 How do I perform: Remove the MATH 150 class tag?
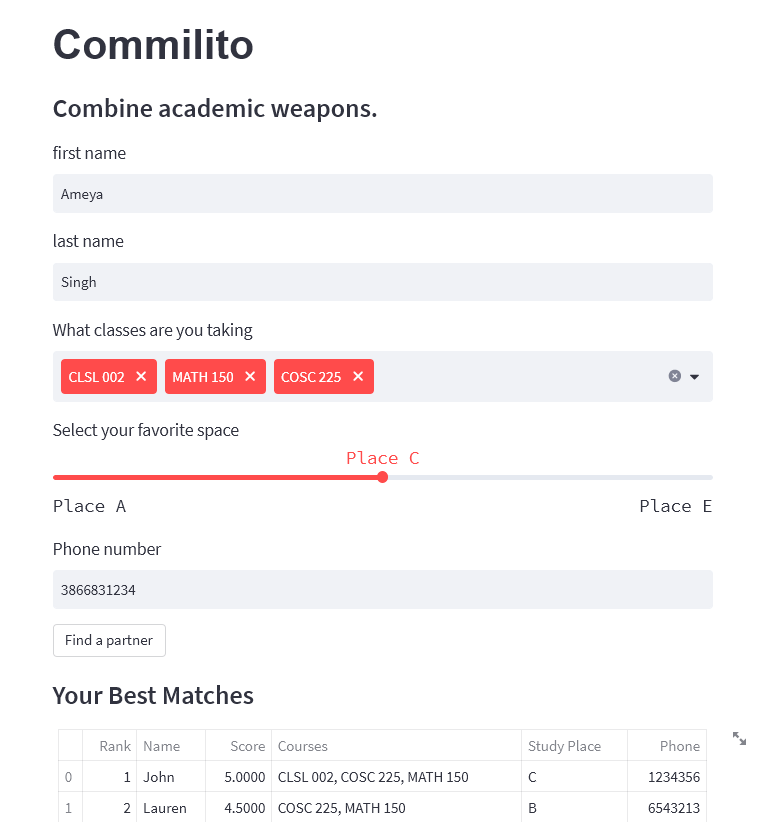(x=250, y=377)
